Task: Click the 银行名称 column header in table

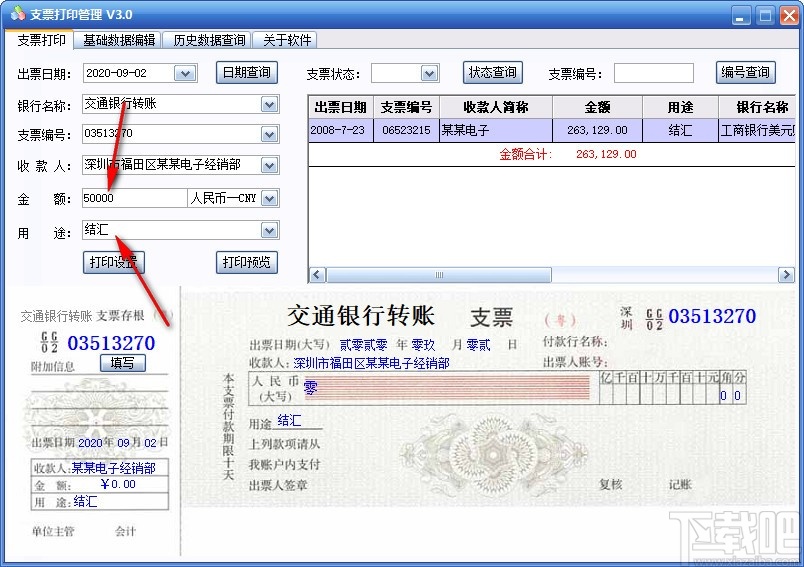Action: pyautogui.click(x=757, y=107)
